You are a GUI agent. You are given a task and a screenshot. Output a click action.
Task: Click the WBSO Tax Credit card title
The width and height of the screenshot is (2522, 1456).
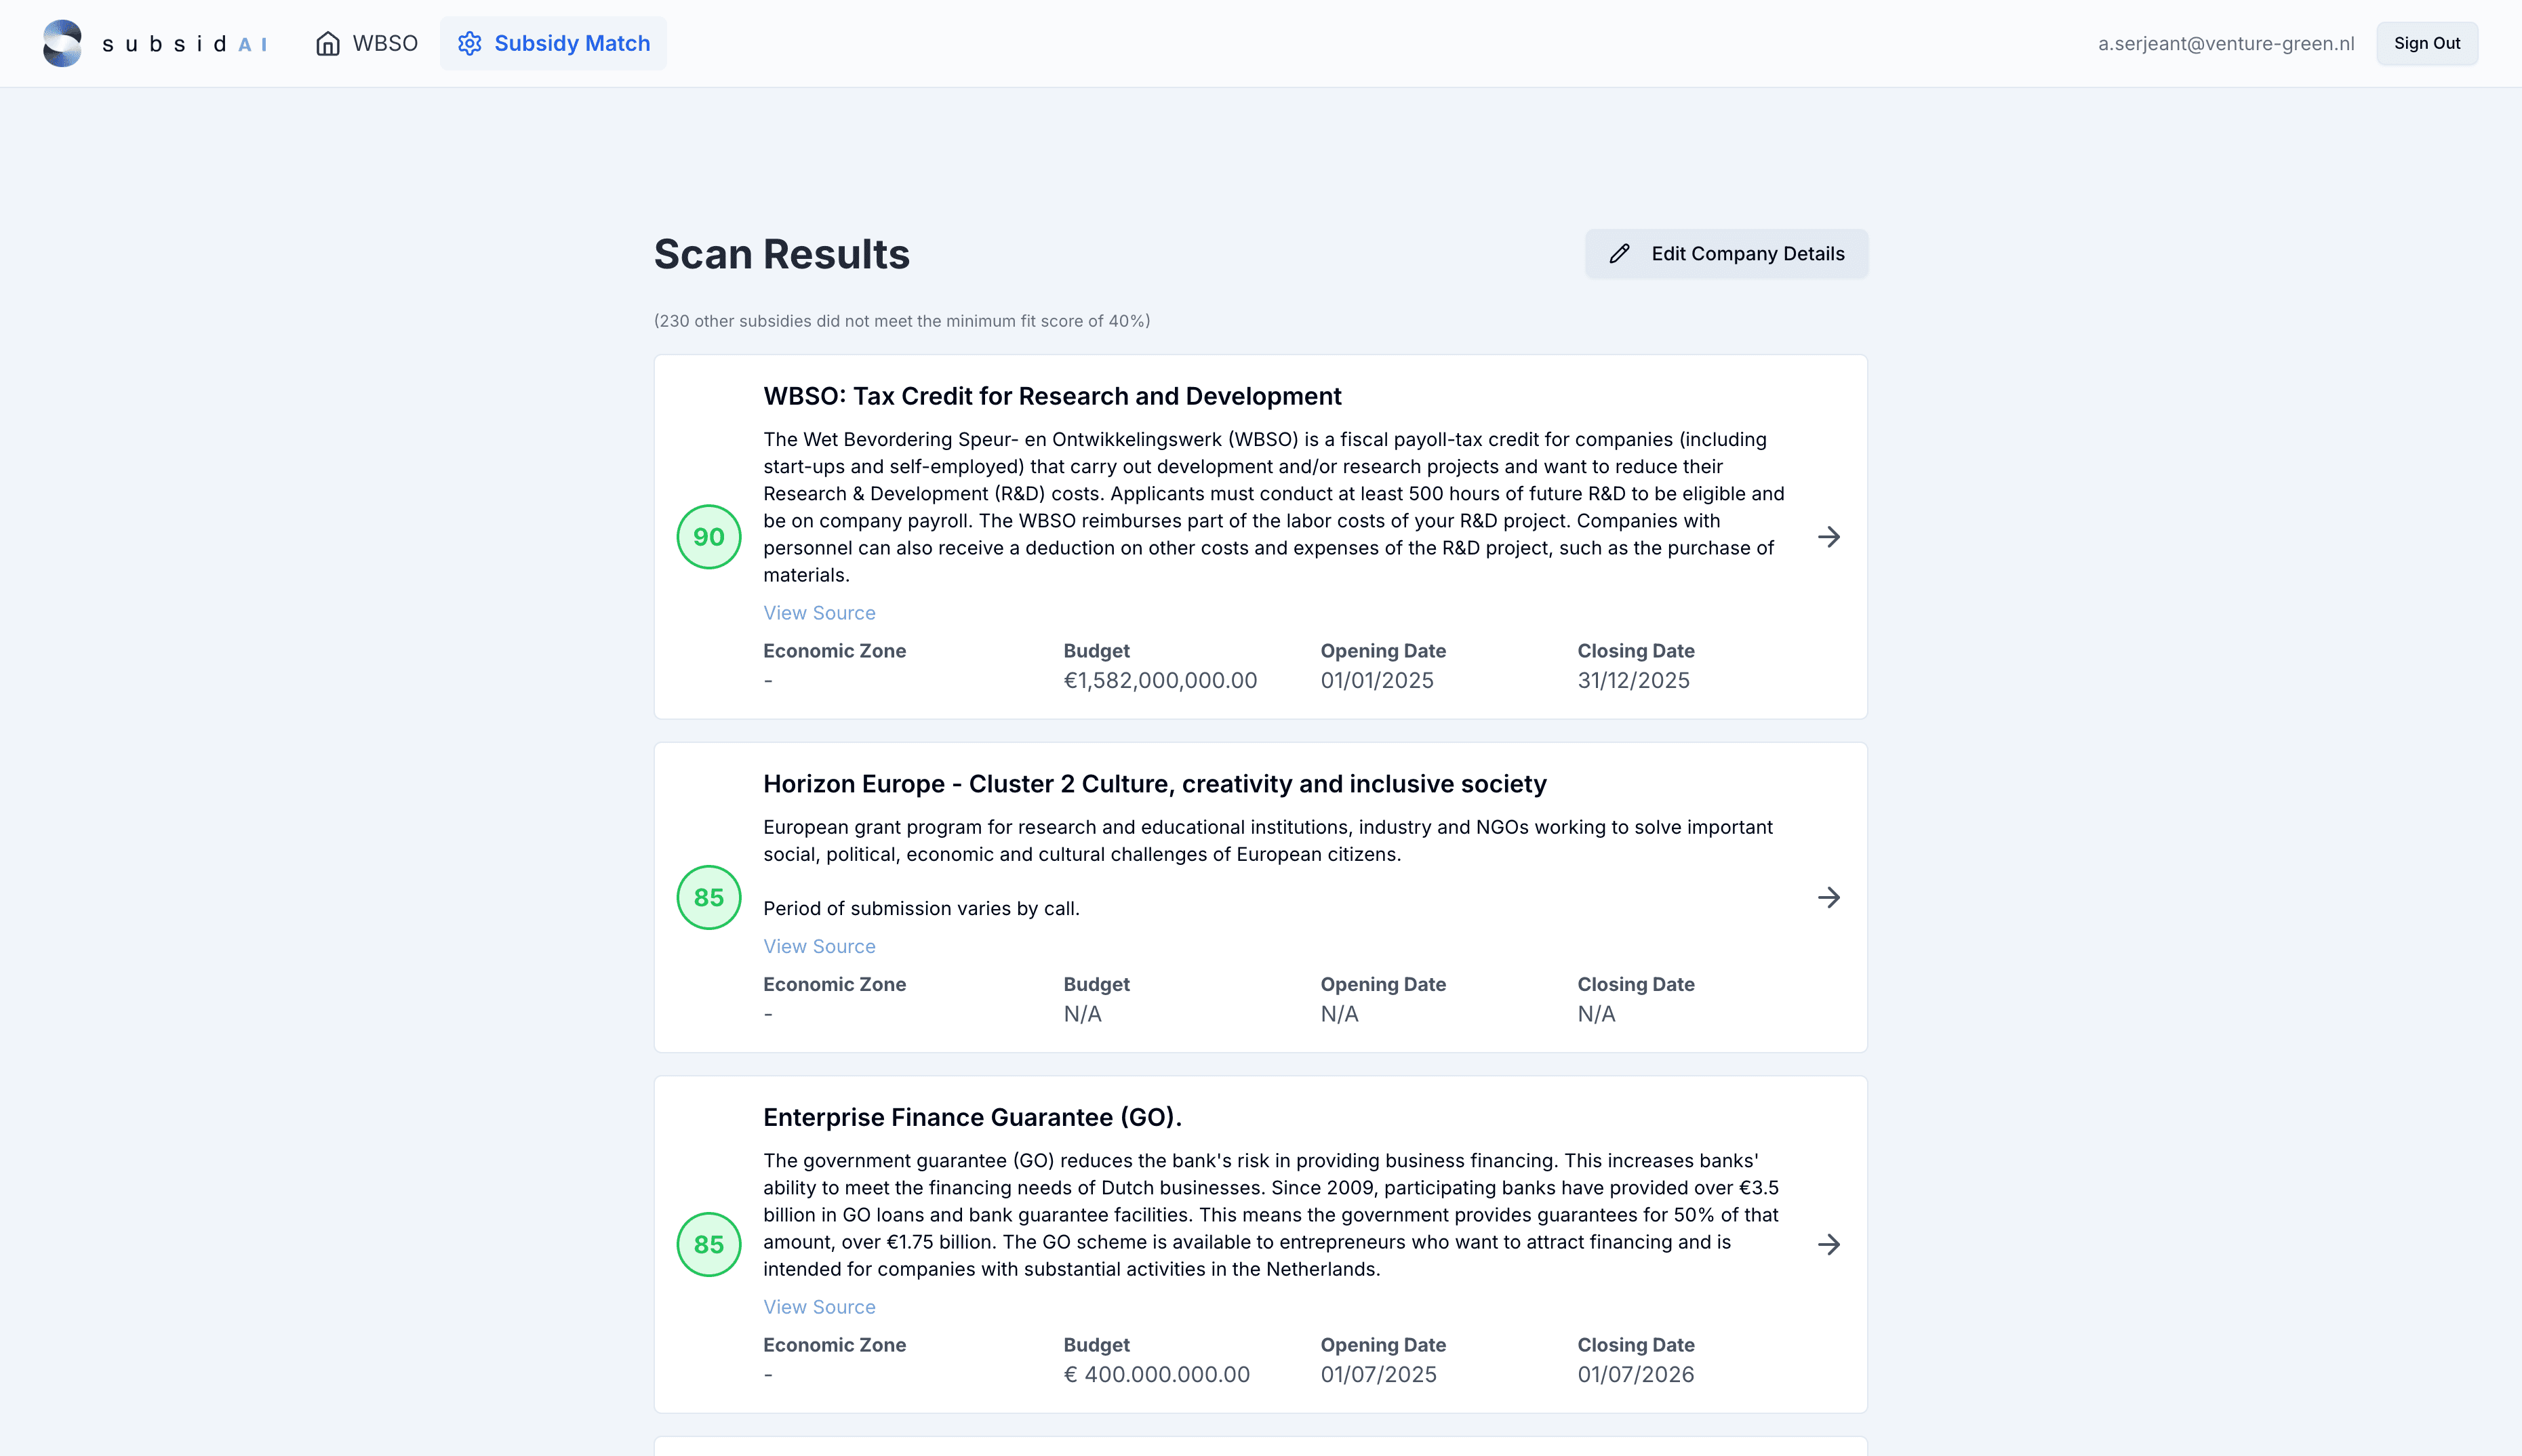(1052, 396)
